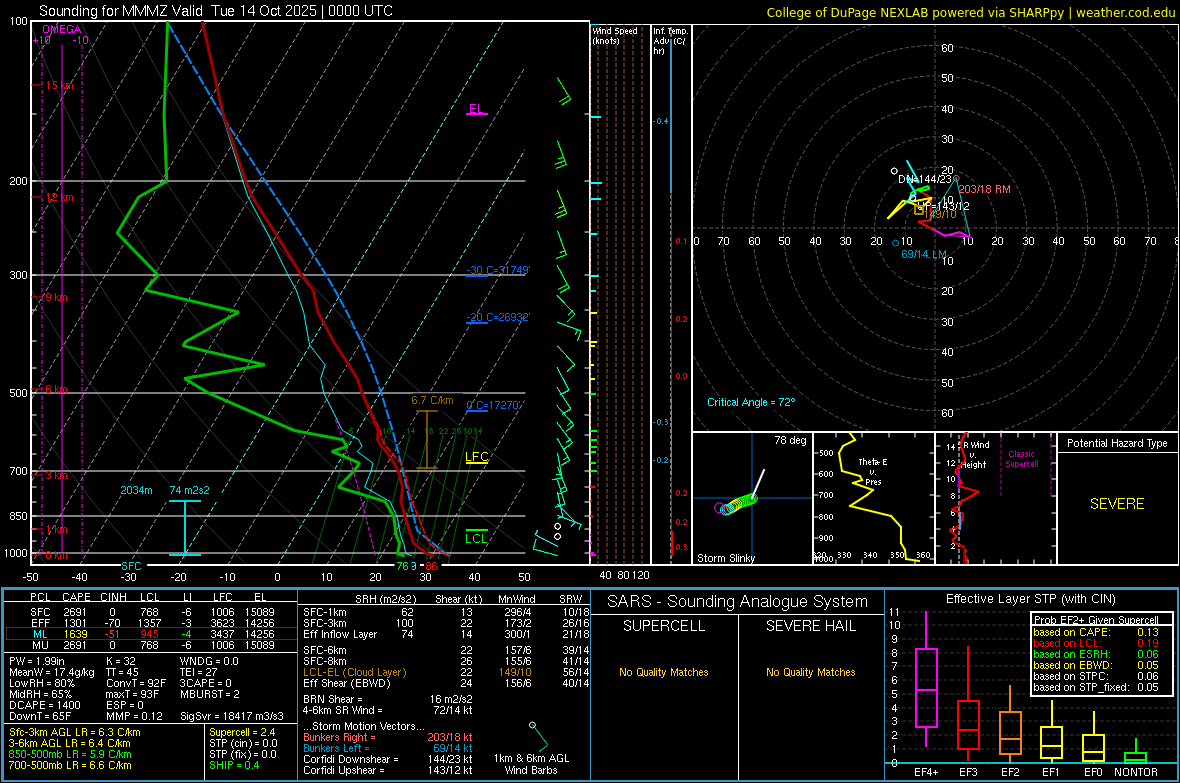Click the 'Corfidi Downshear =' row
The width and height of the screenshot is (1180, 783).
coord(388,759)
